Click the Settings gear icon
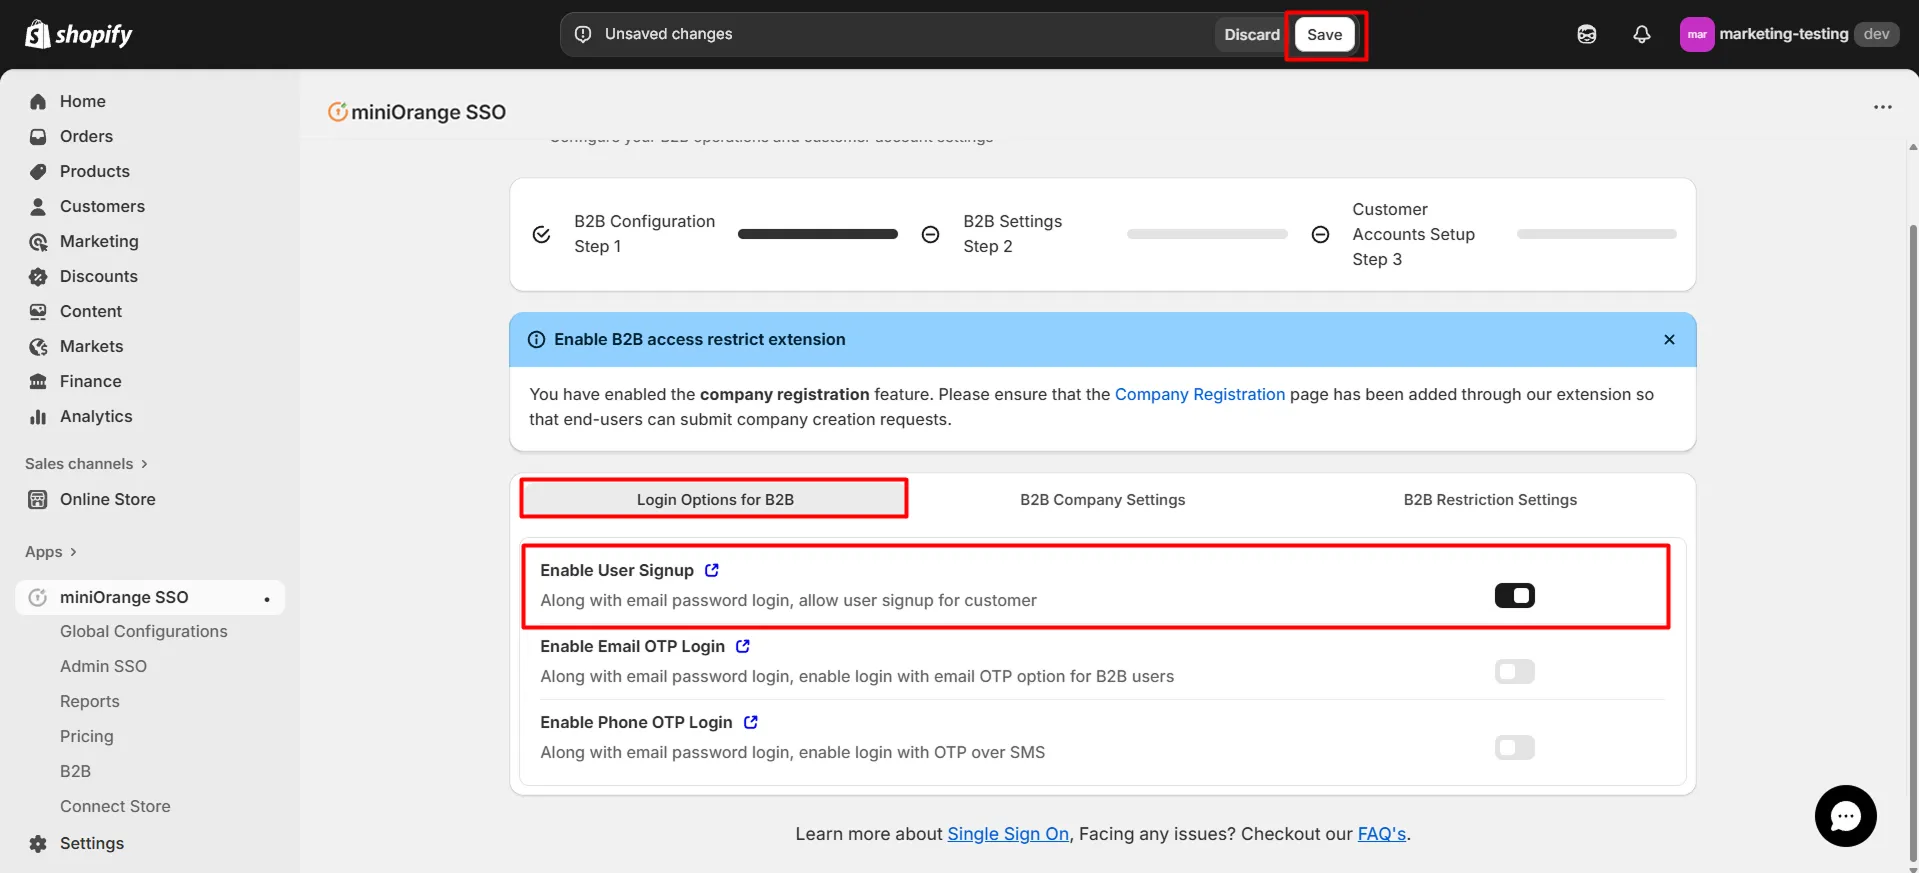 tap(38, 843)
